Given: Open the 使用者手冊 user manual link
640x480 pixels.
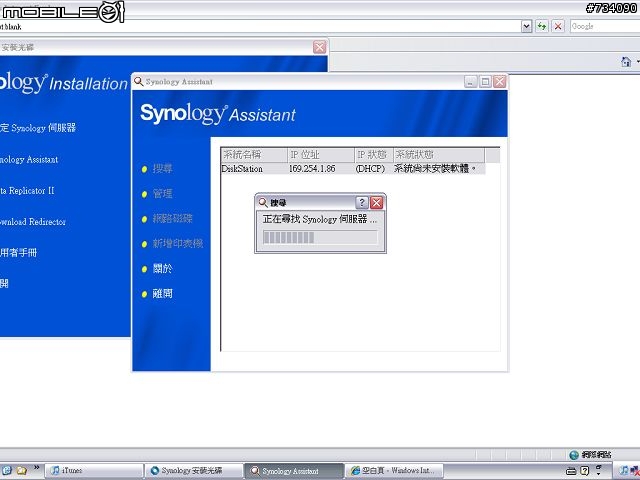Looking at the screenshot, I should pyautogui.click(x=18, y=253).
